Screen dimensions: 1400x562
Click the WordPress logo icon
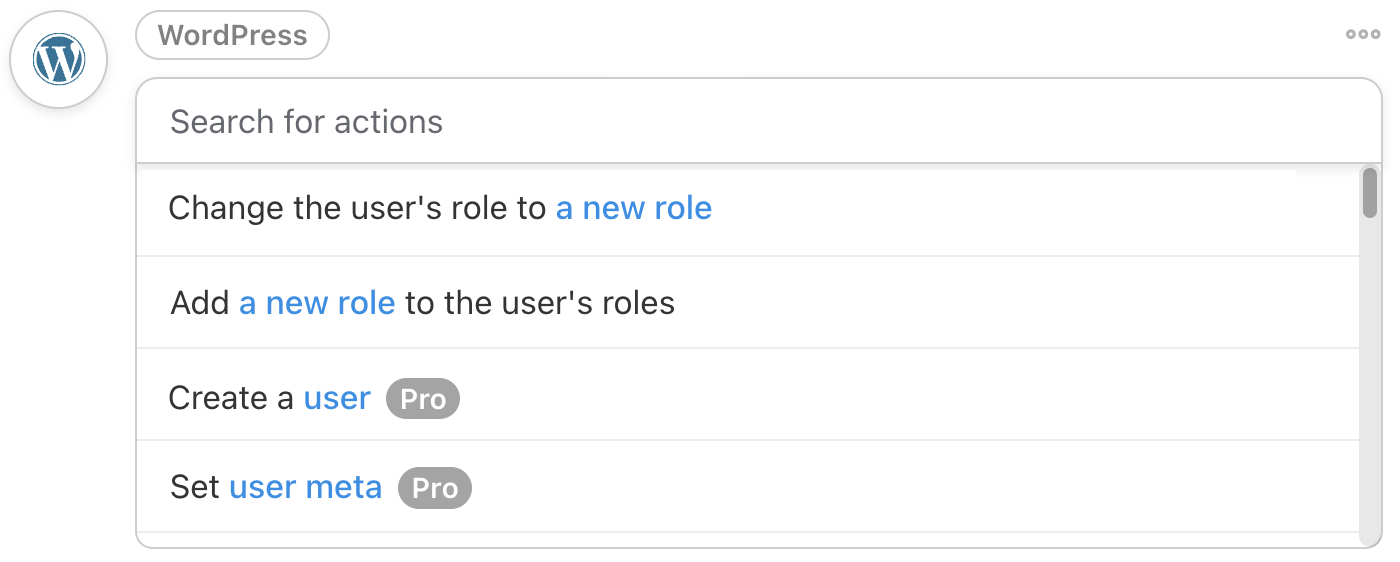click(59, 60)
